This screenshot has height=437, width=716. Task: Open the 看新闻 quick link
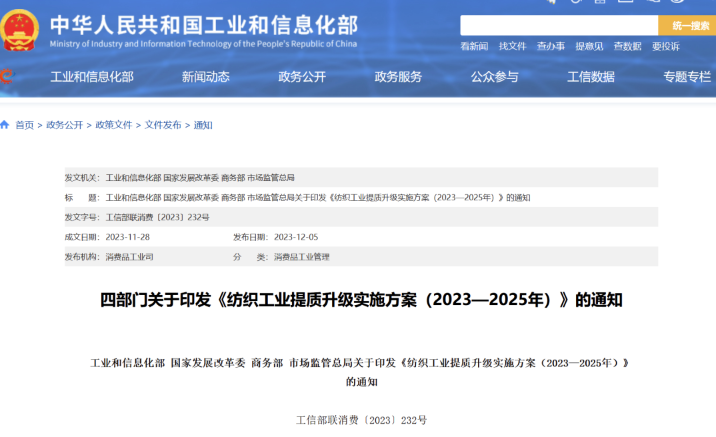pos(474,46)
